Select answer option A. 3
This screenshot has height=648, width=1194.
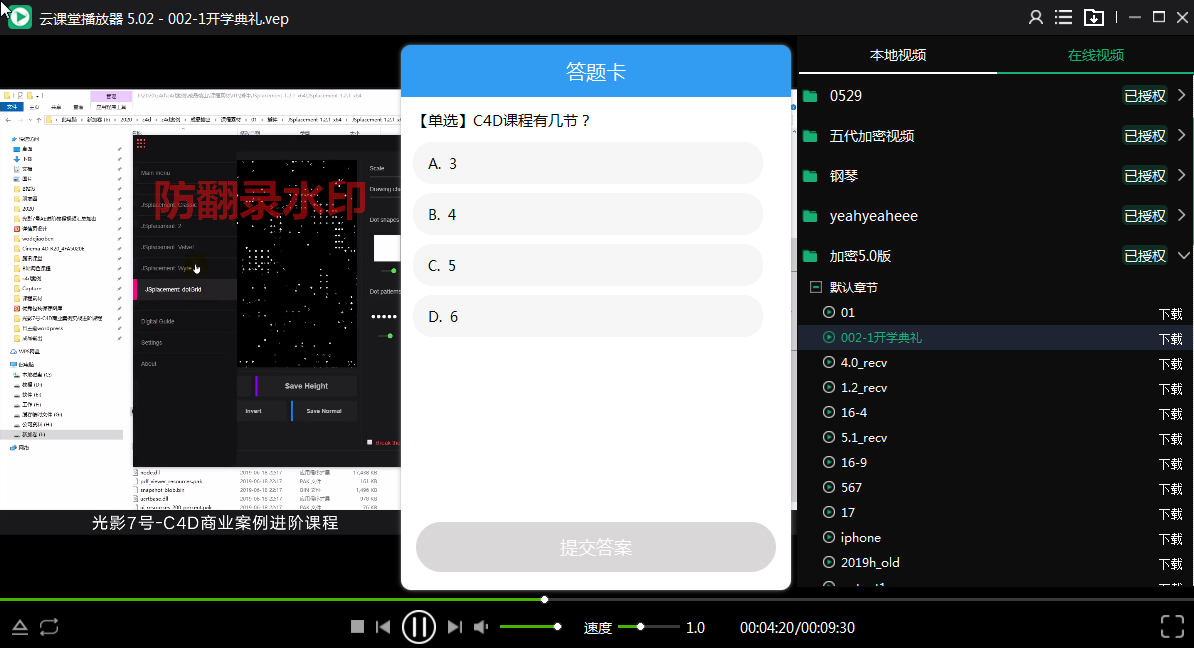[587, 163]
